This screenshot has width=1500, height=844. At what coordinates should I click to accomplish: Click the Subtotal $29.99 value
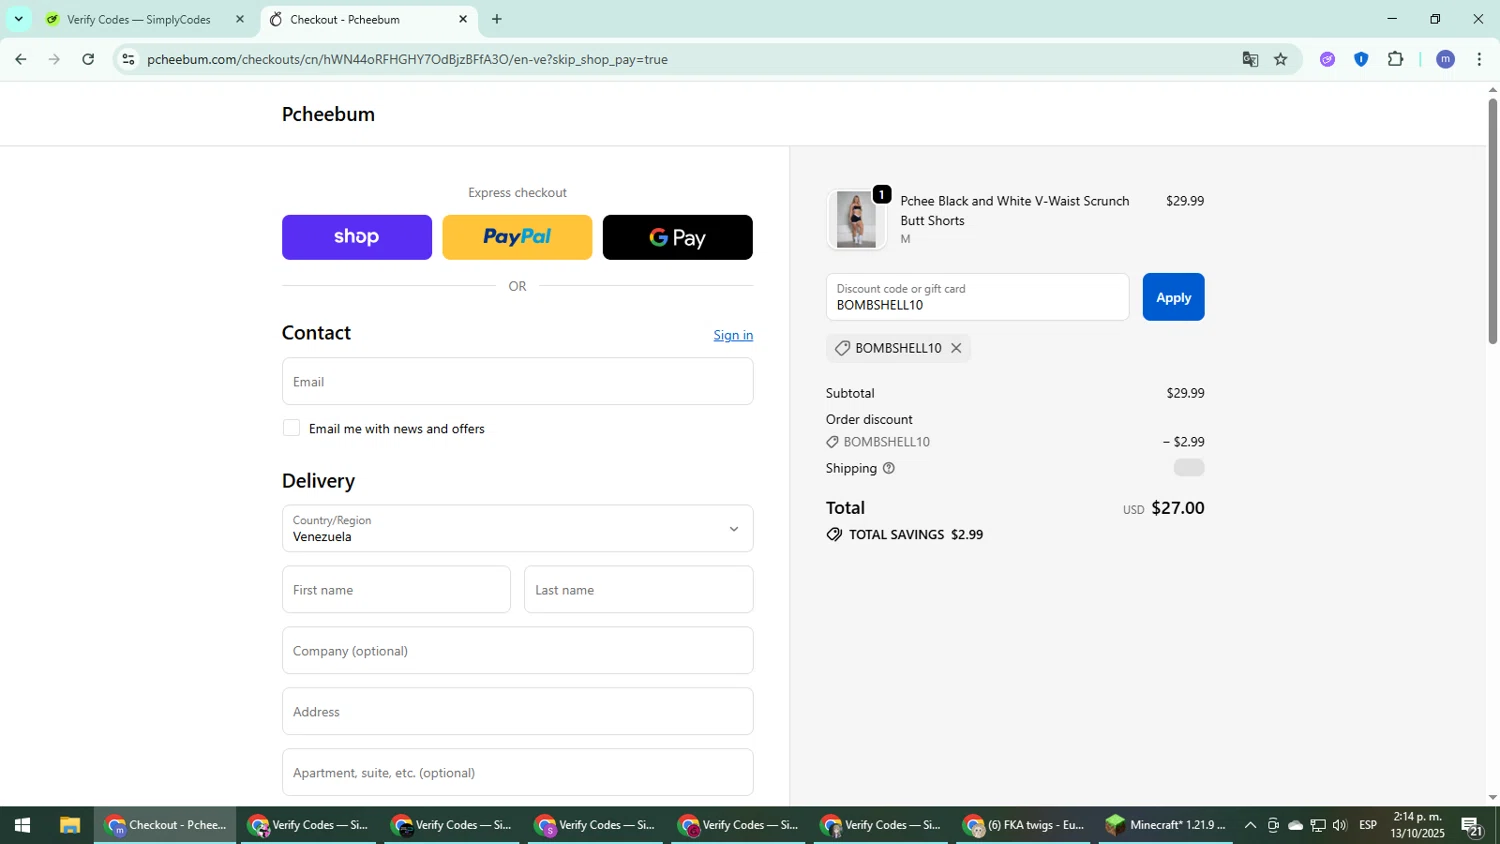click(x=1185, y=393)
